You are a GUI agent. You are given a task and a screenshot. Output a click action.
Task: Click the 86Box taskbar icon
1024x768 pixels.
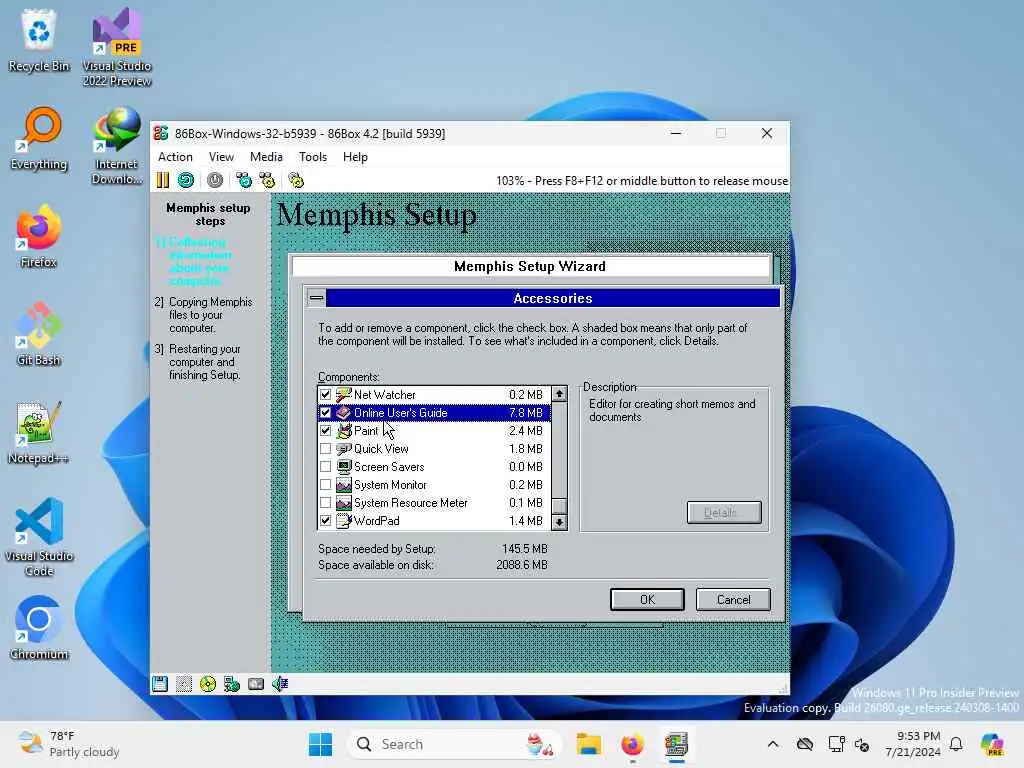point(676,744)
